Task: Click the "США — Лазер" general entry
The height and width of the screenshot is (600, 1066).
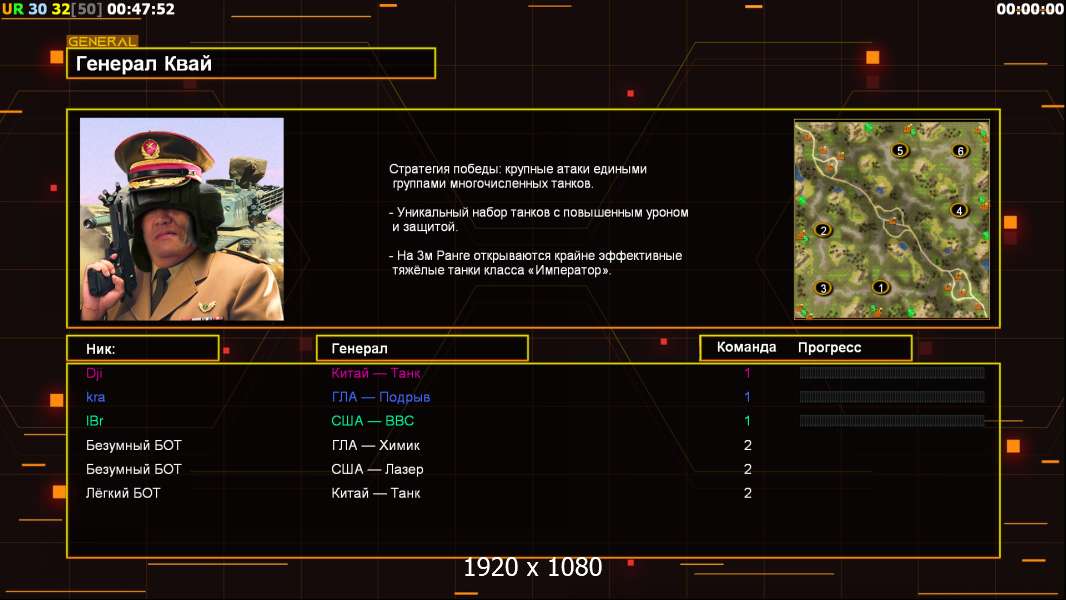Action: pyautogui.click(x=377, y=469)
